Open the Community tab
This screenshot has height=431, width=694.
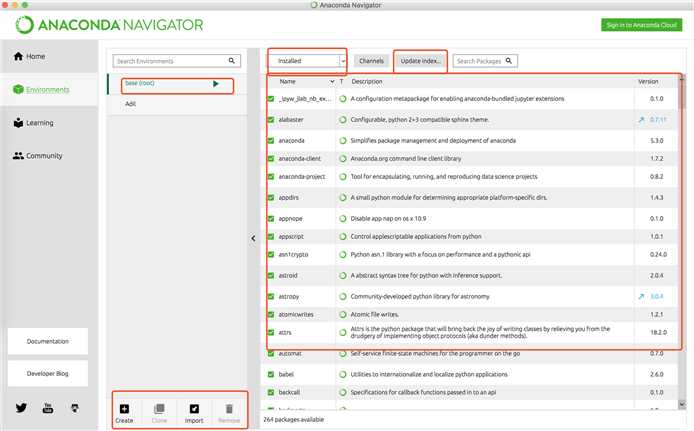point(49,156)
